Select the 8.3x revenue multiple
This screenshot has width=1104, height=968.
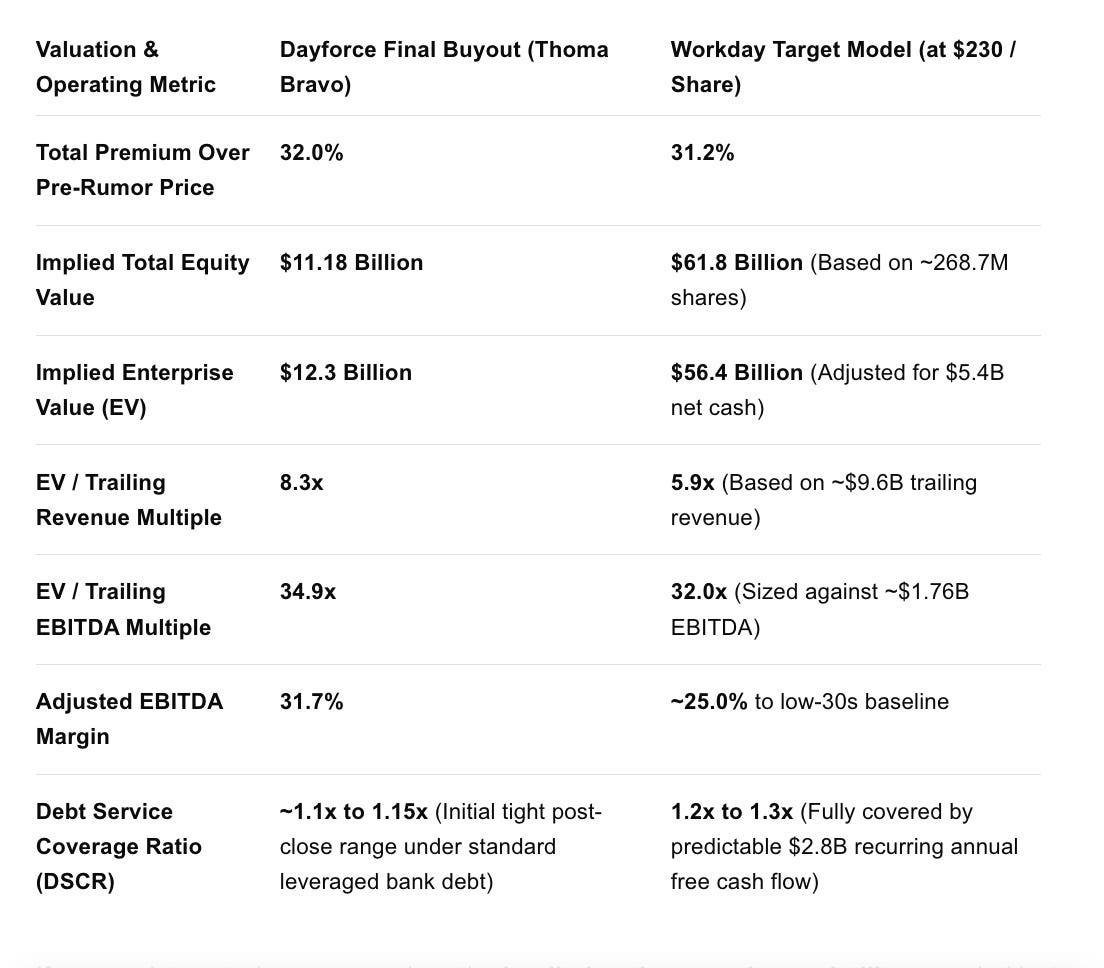click(301, 482)
